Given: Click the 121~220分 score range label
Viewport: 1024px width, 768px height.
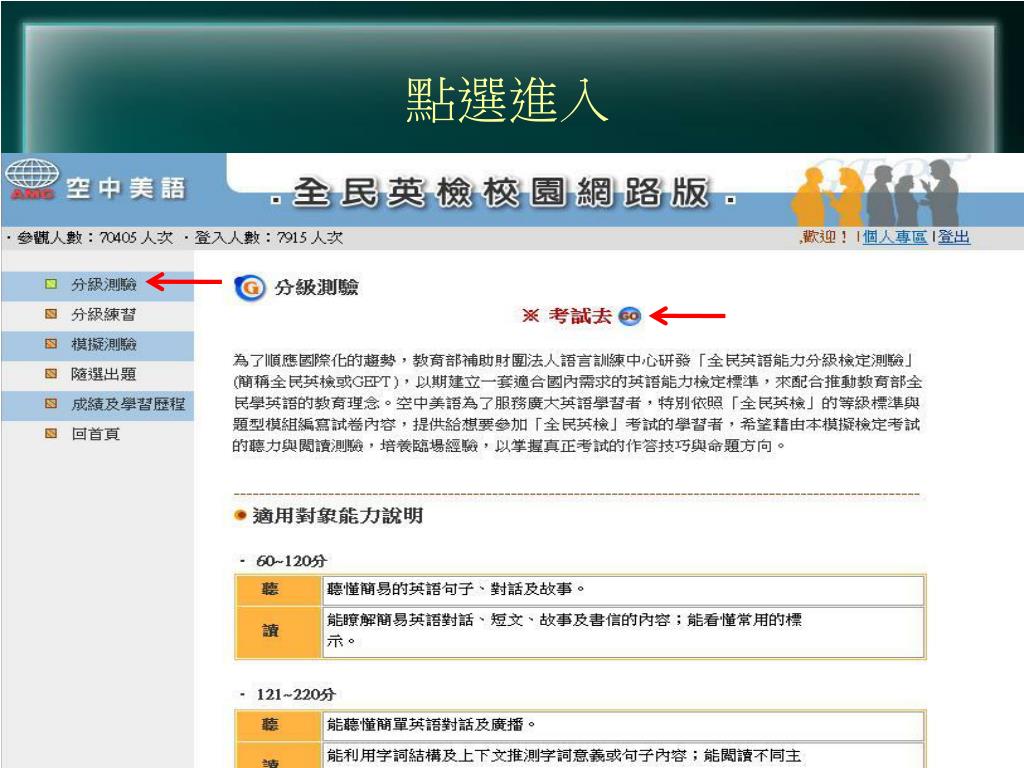Looking at the screenshot, I should tap(296, 694).
